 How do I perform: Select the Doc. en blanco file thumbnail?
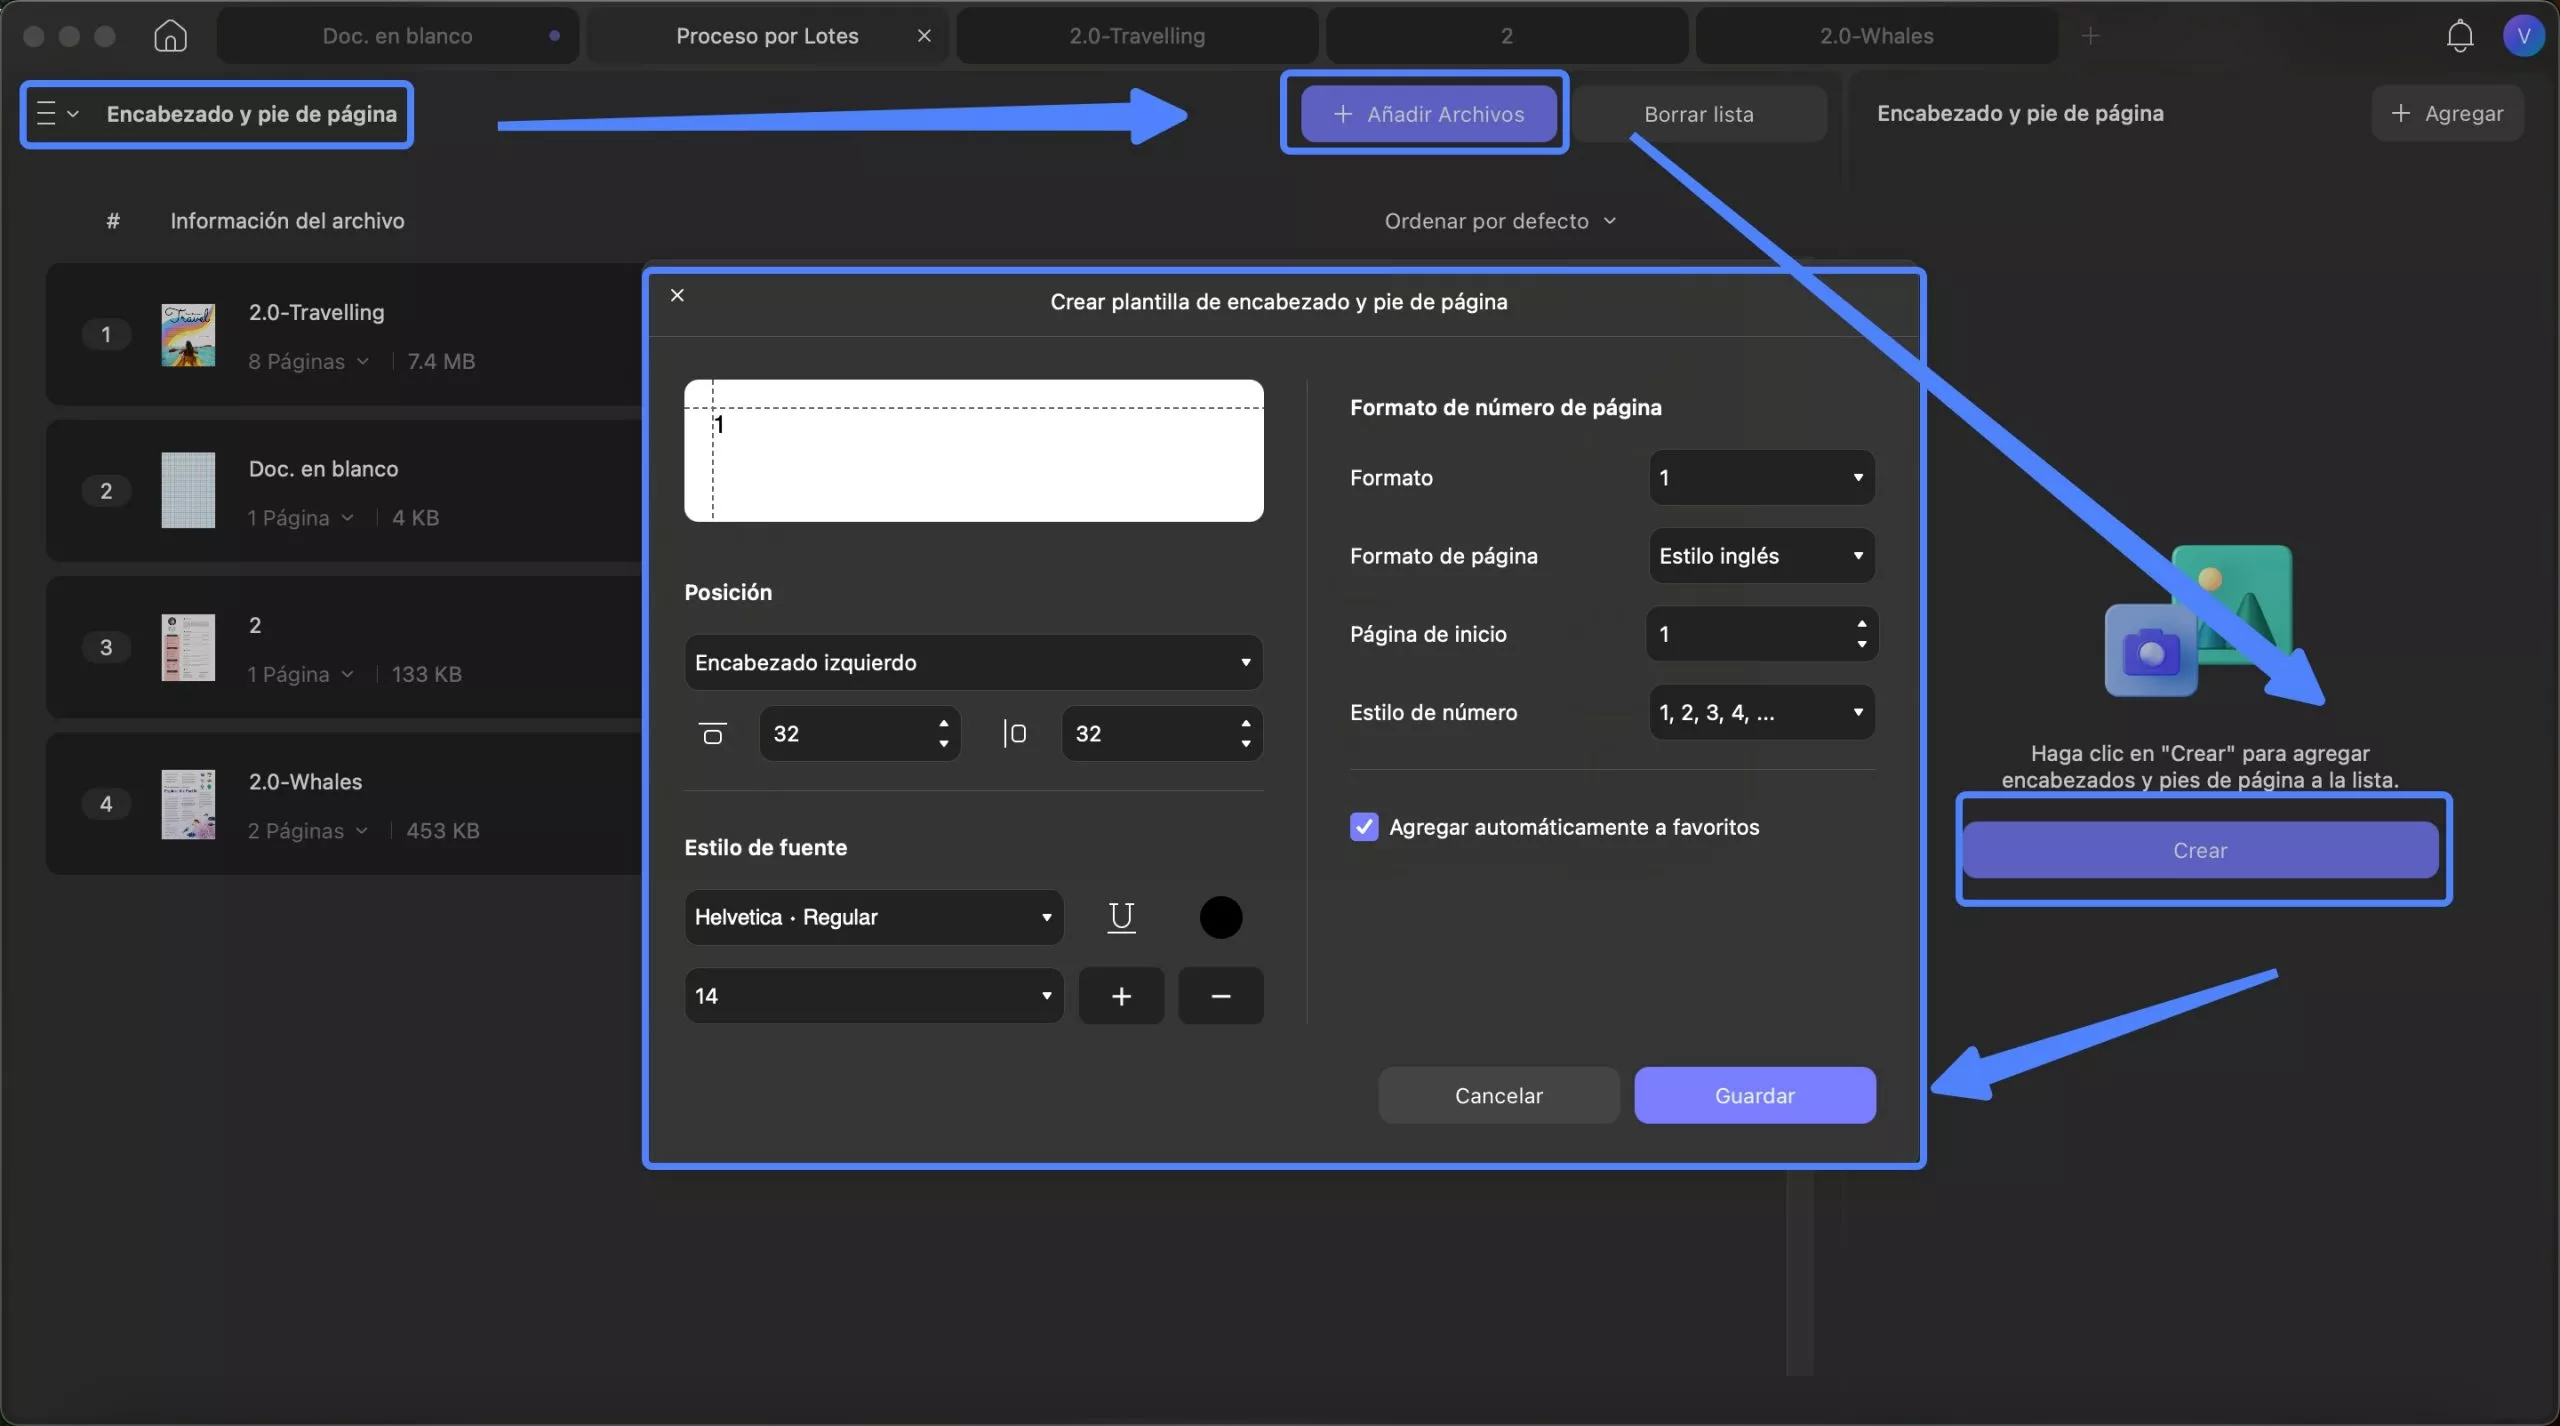coord(188,491)
